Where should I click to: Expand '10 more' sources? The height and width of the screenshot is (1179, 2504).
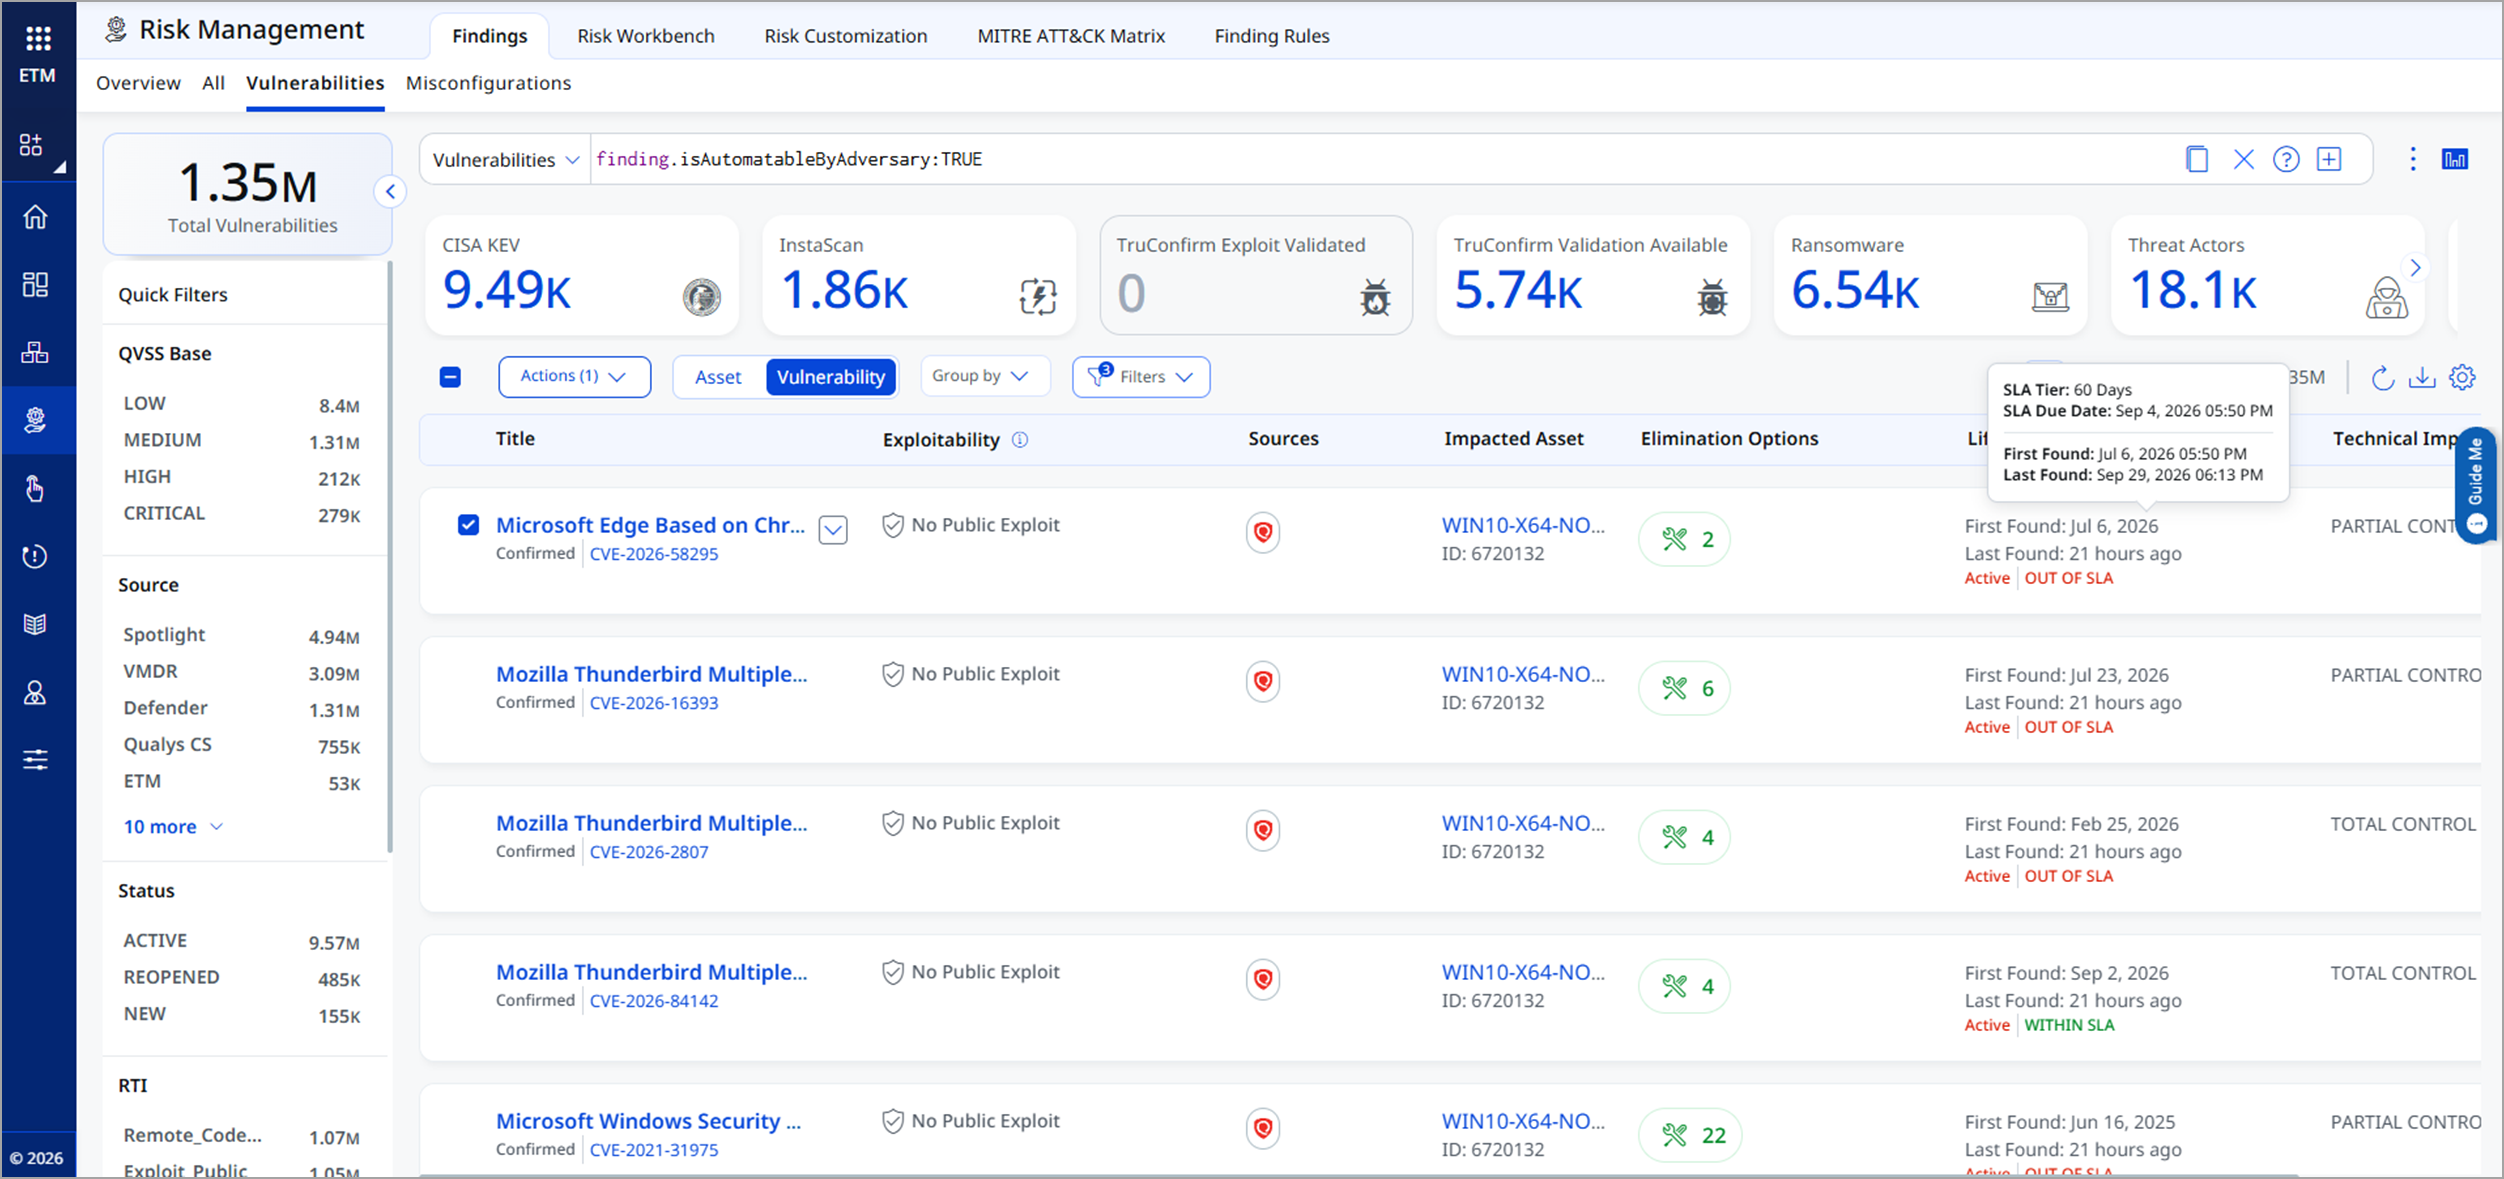(x=173, y=827)
